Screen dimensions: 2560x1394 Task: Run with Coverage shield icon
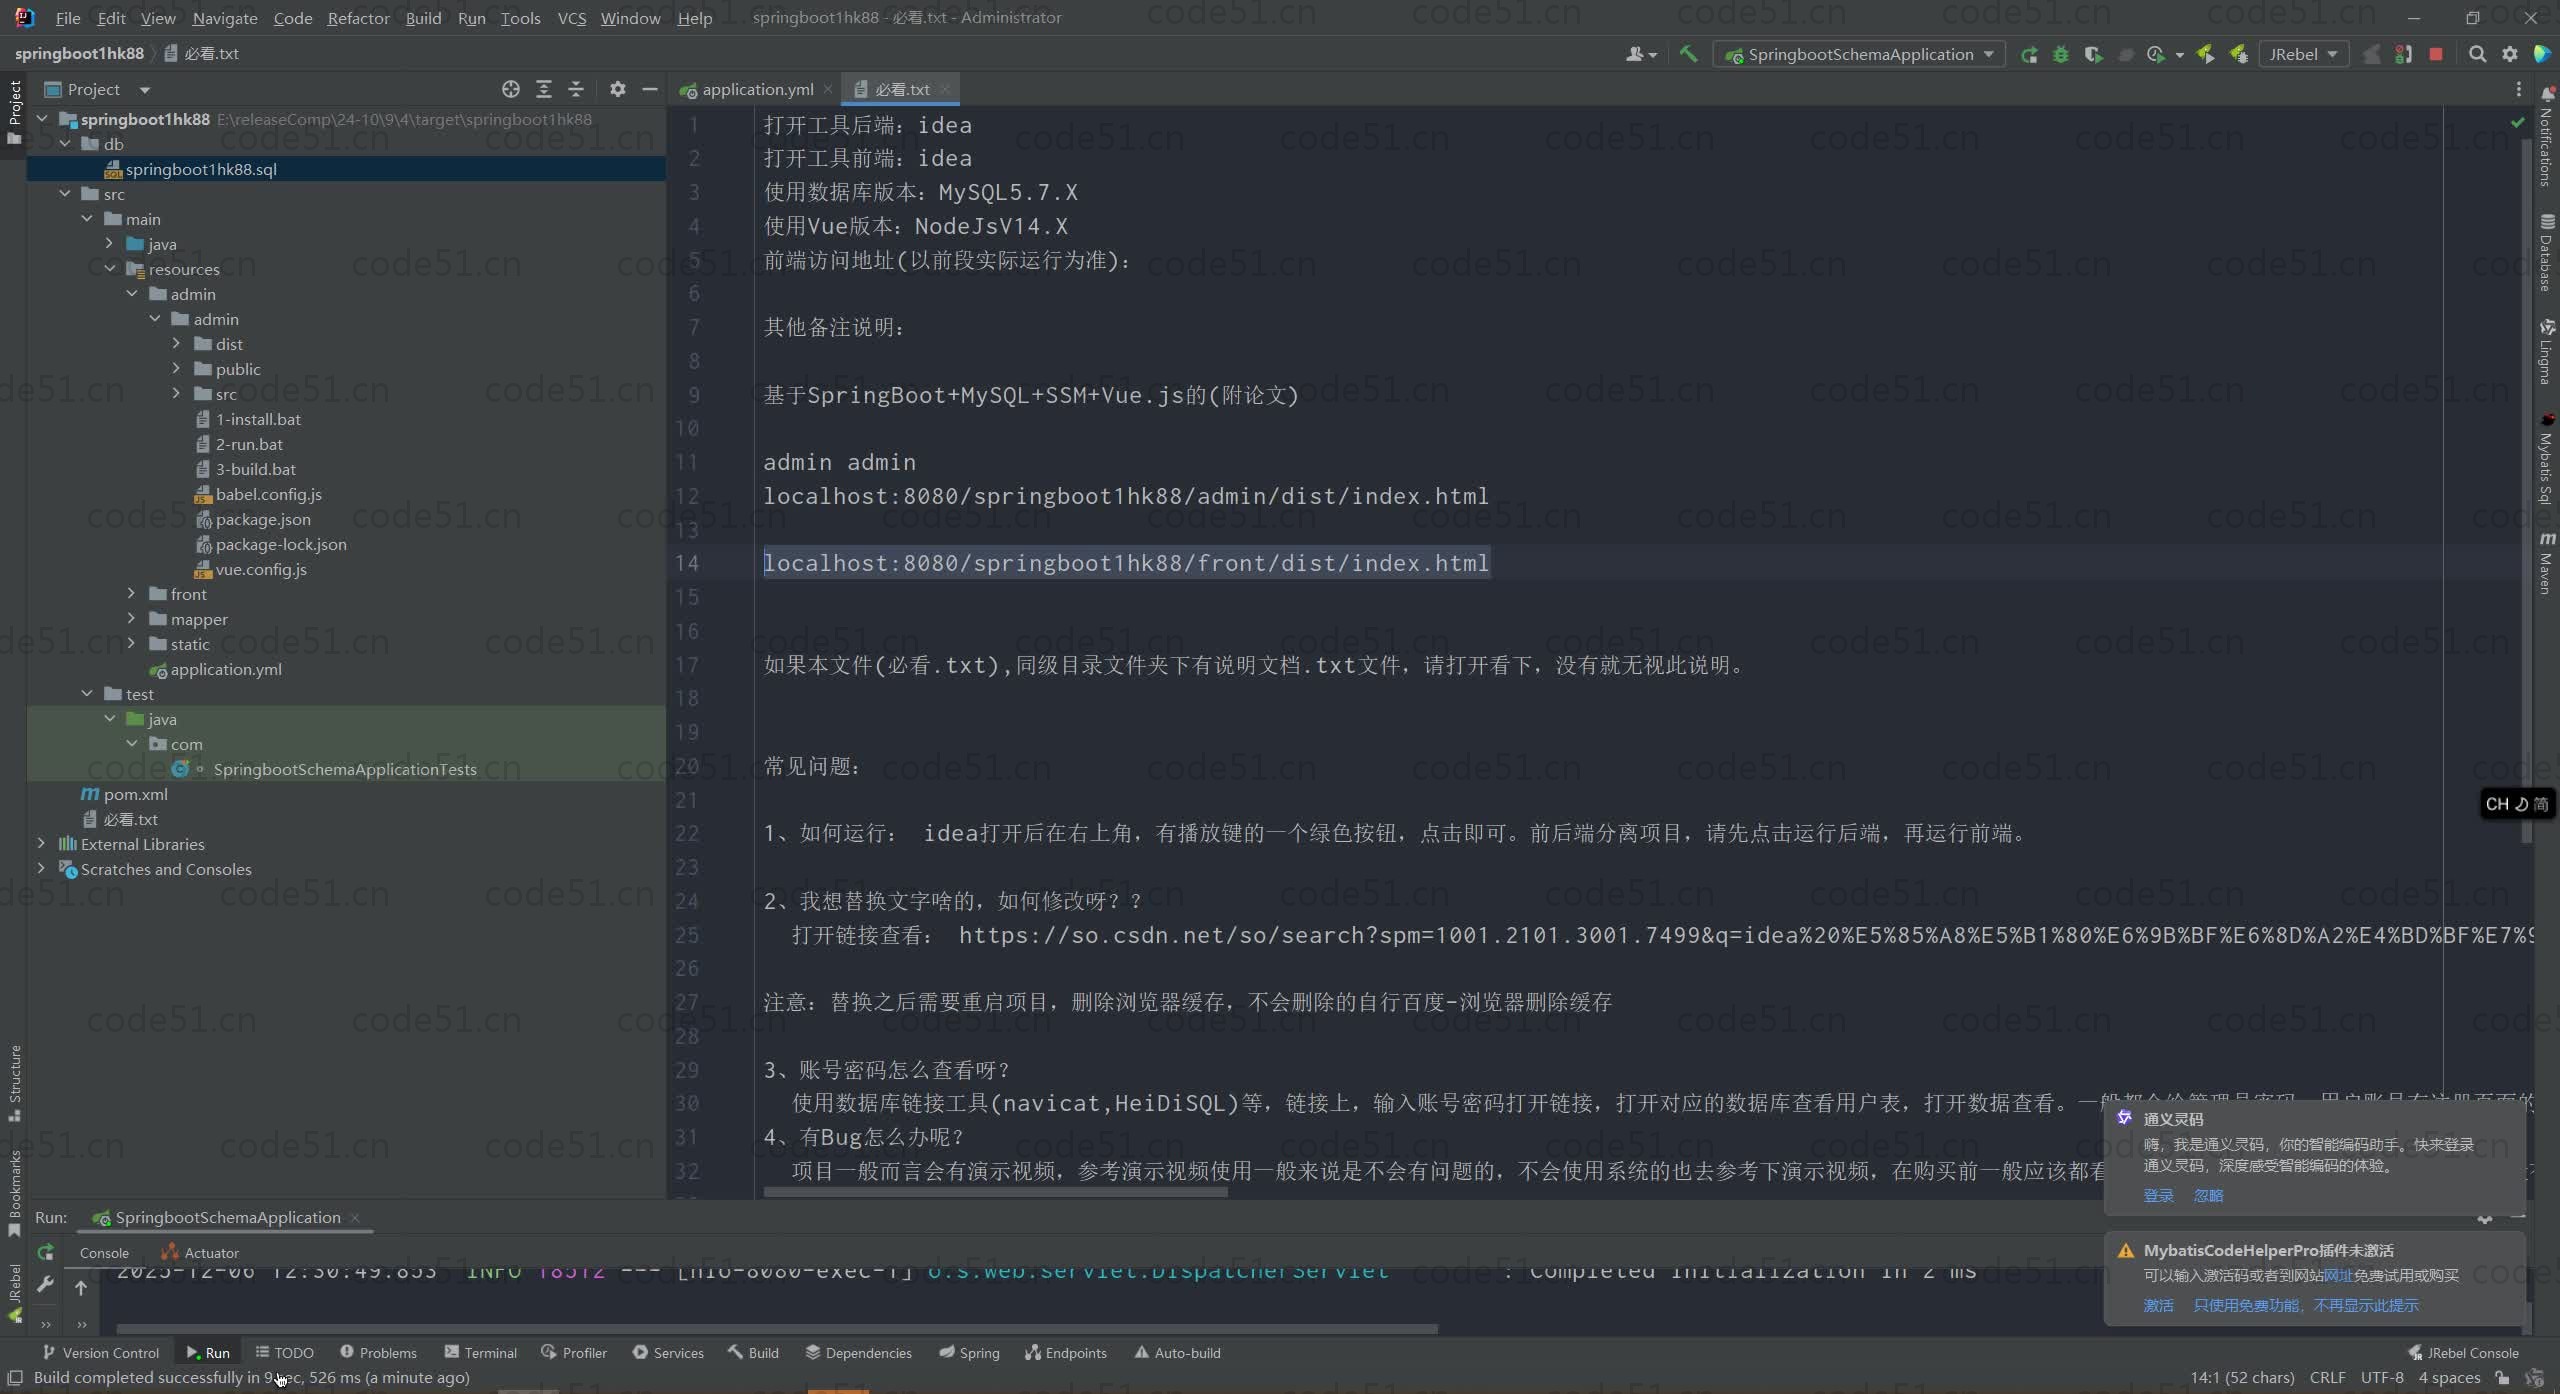(x=2093, y=55)
